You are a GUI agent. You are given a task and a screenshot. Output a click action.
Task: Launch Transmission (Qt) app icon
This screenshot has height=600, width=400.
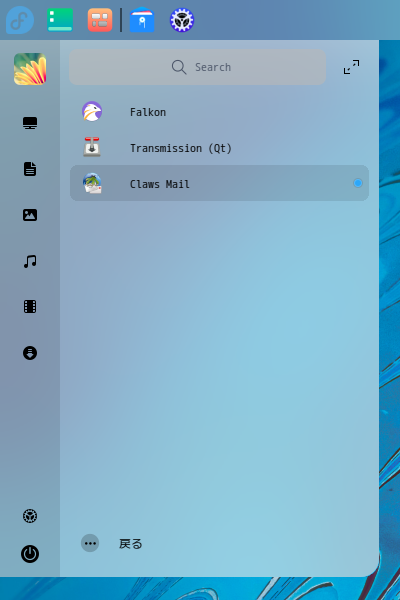(x=92, y=147)
